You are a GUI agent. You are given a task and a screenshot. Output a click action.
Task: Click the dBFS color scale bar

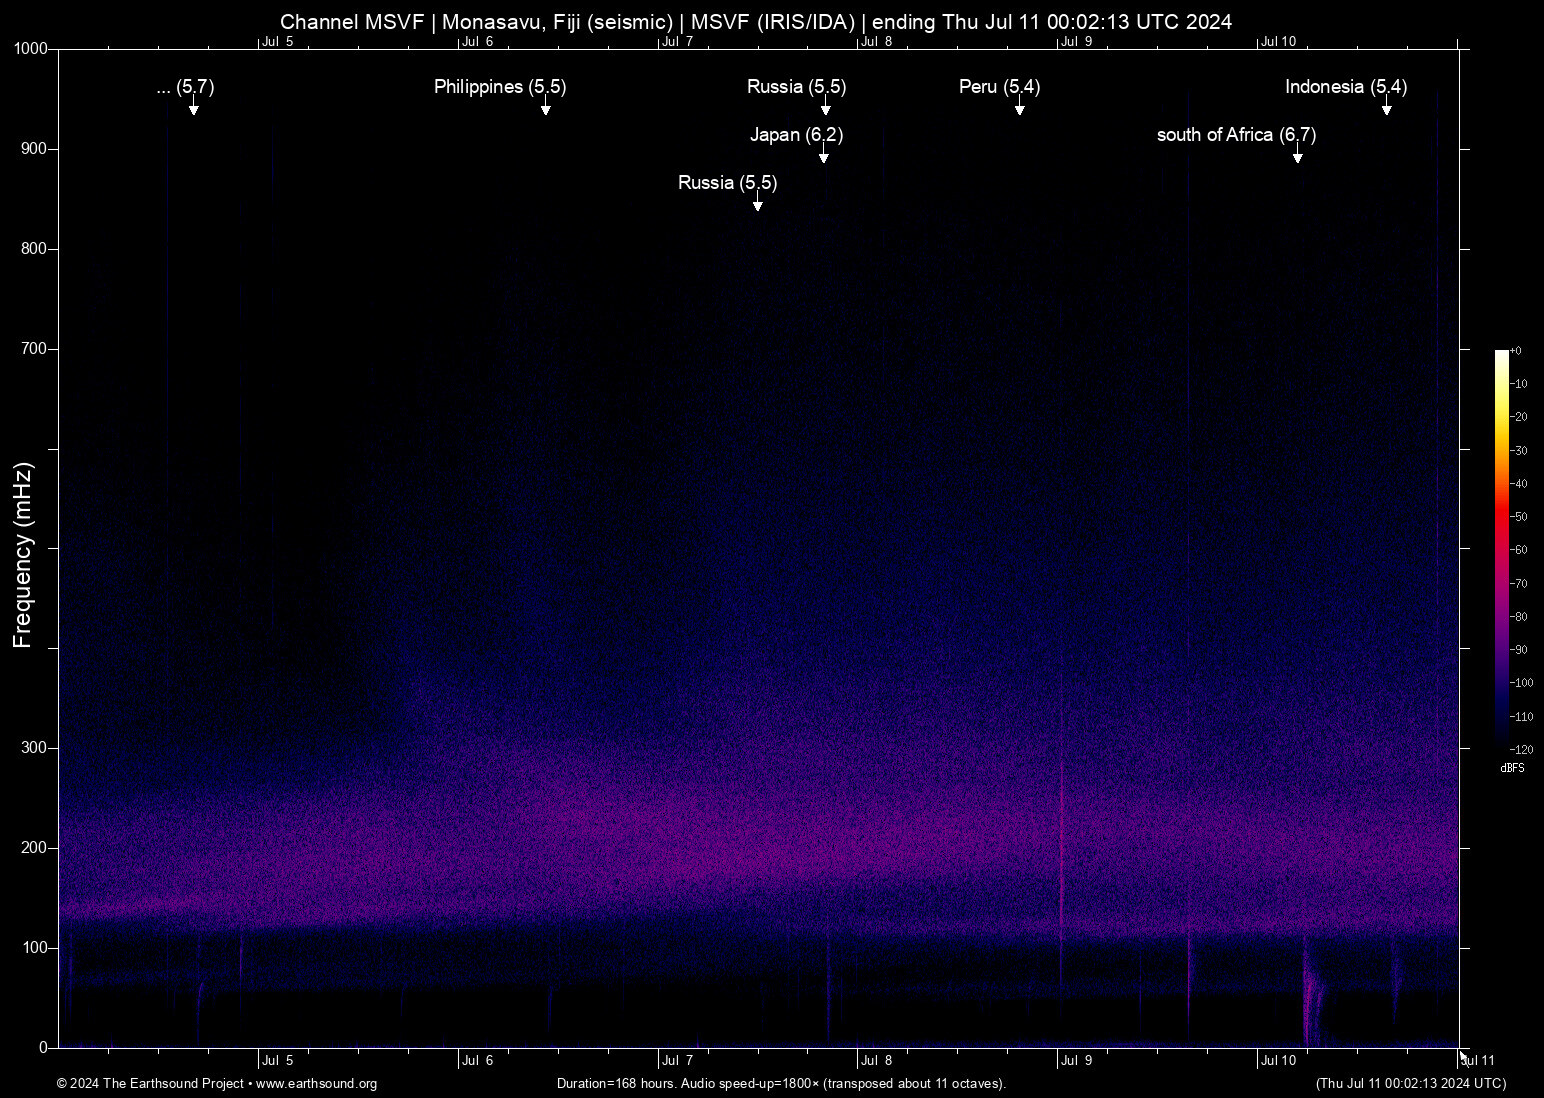(1501, 548)
